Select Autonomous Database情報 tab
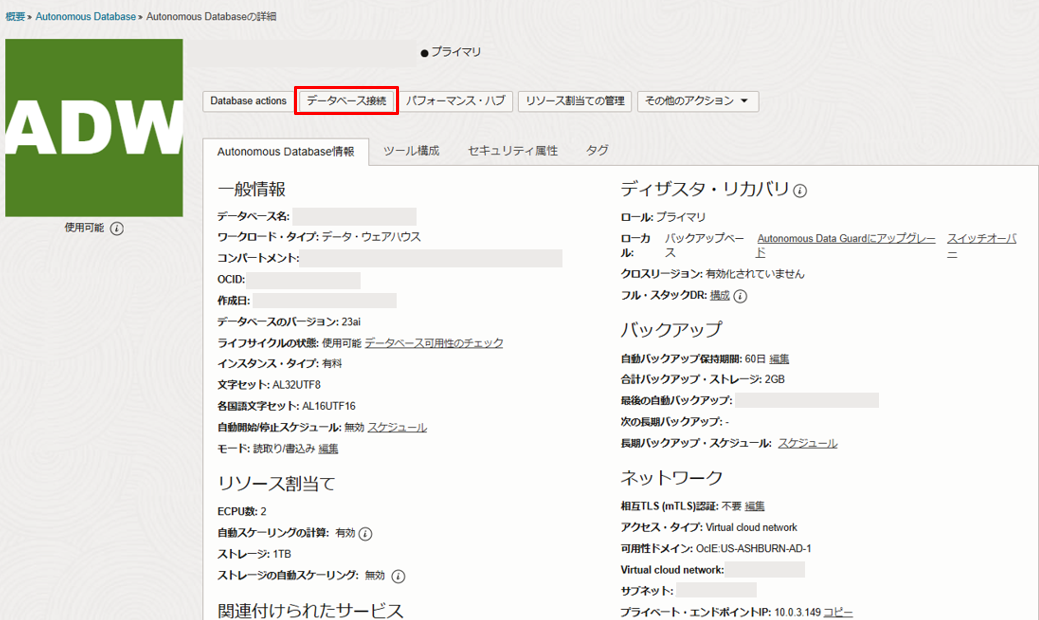1039x620 pixels. tap(286, 152)
